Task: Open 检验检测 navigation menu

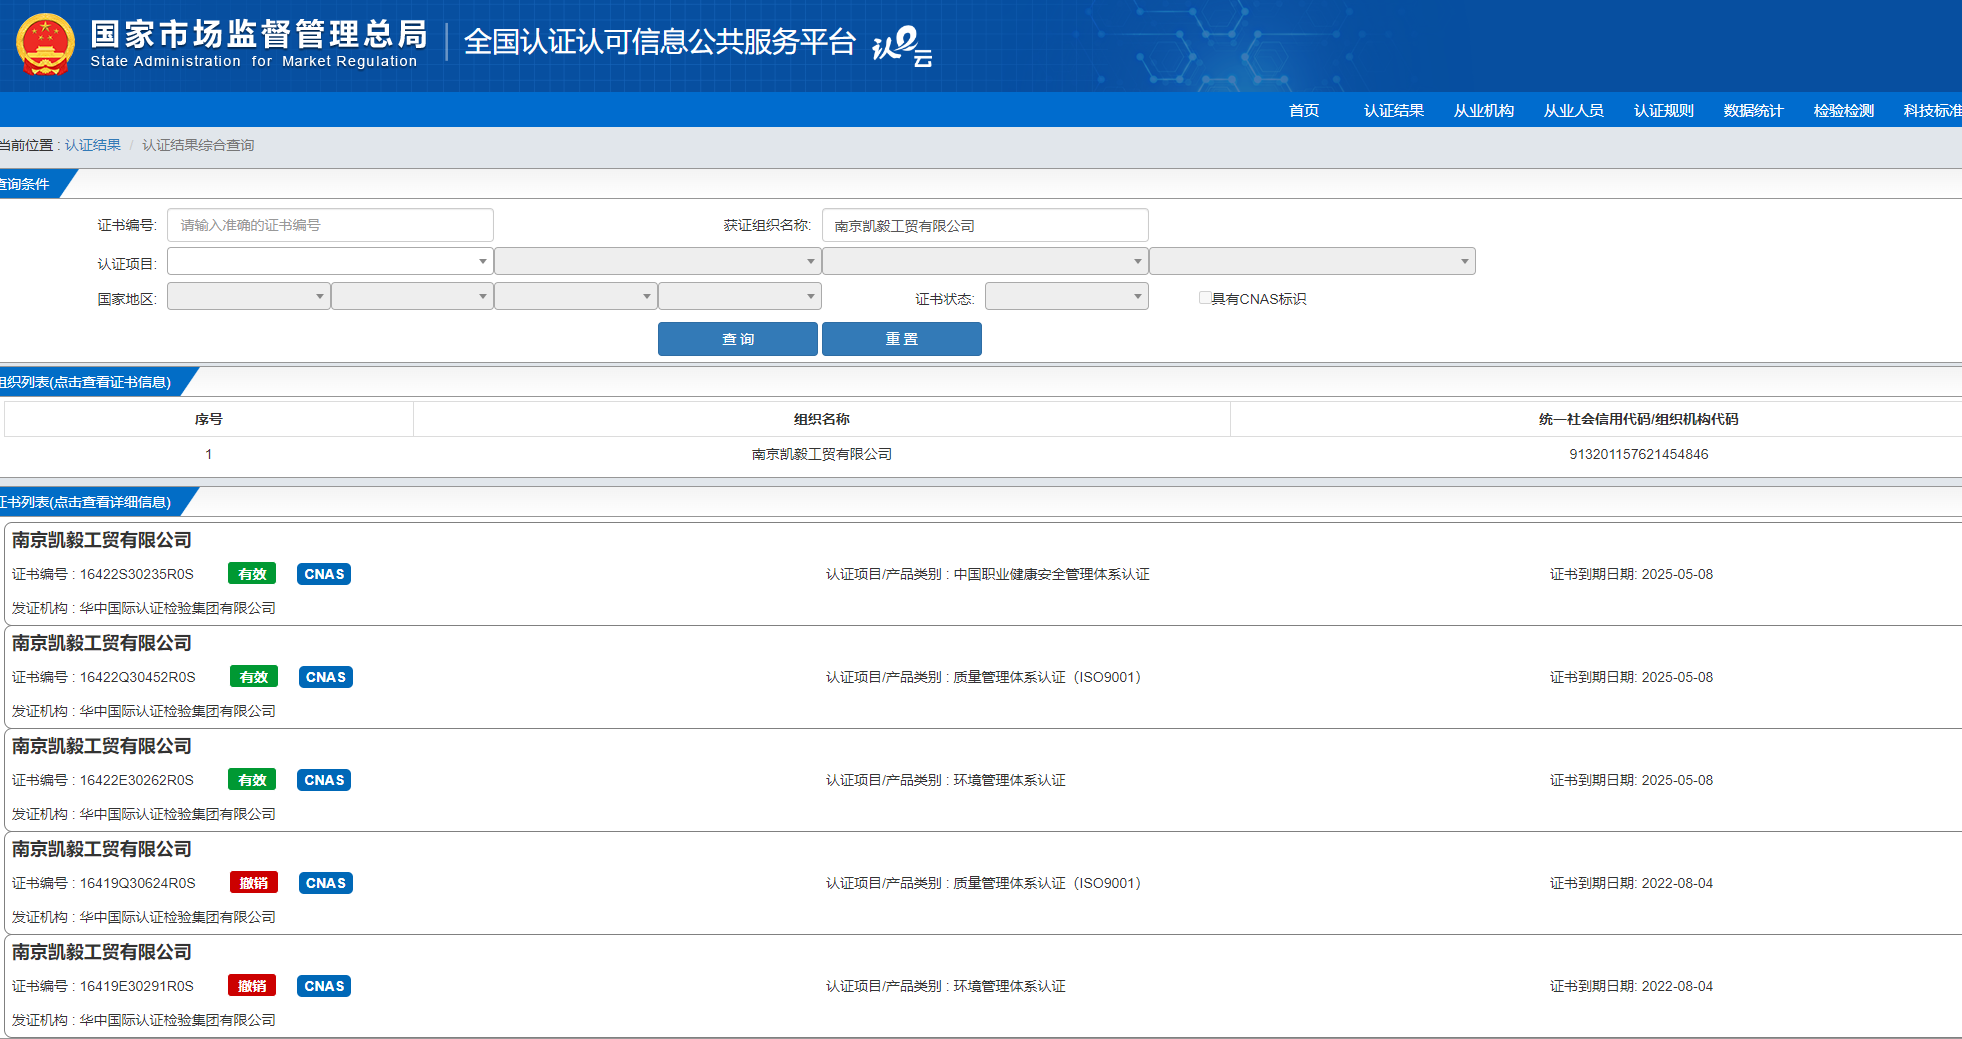Action: 1844,110
